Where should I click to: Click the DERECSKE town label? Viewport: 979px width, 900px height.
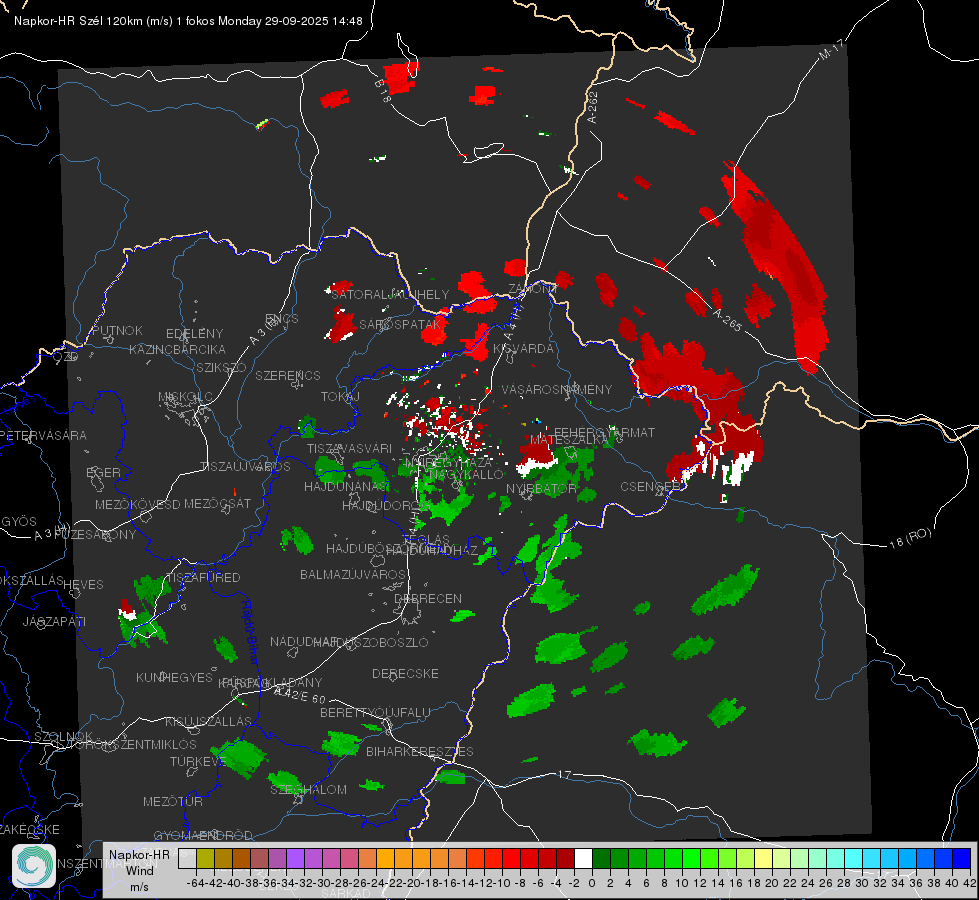click(x=405, y=674)
